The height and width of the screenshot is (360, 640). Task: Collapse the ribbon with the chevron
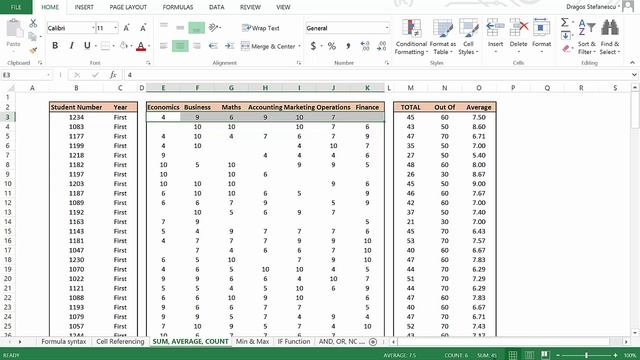[632, 62]
